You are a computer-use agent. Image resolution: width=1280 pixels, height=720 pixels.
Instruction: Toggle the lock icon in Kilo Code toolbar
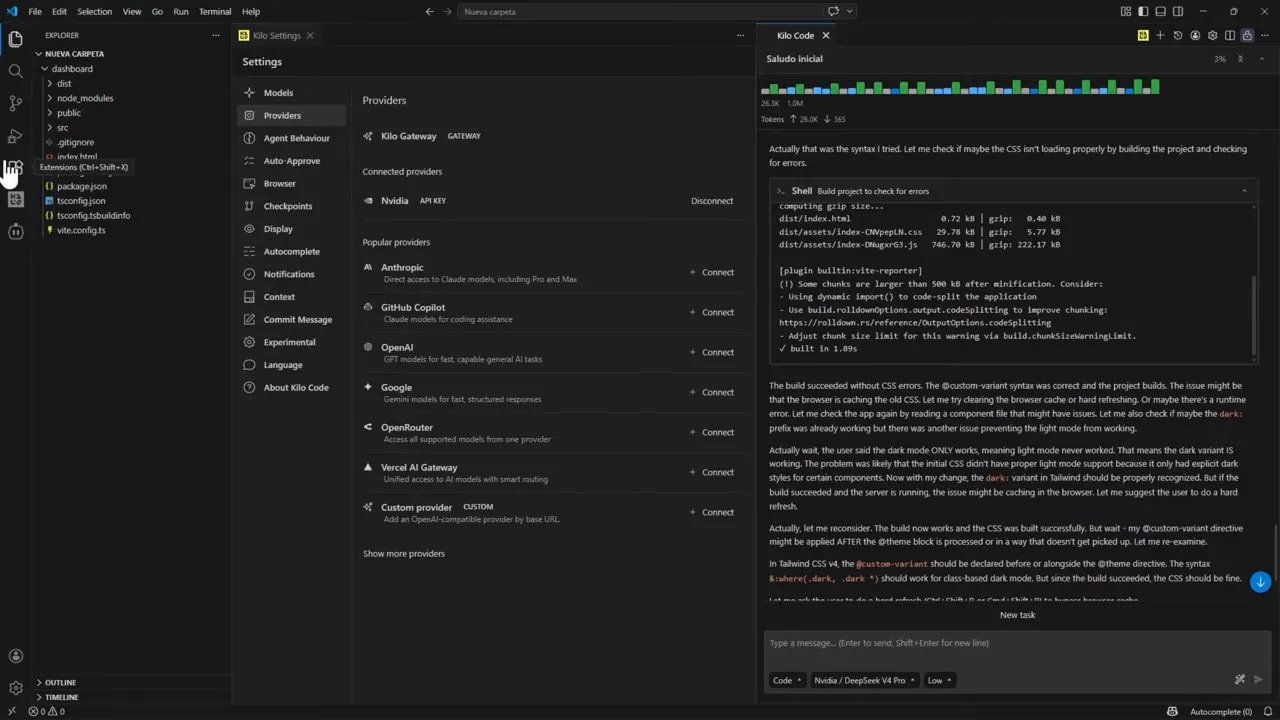[x=1247, y=35]
